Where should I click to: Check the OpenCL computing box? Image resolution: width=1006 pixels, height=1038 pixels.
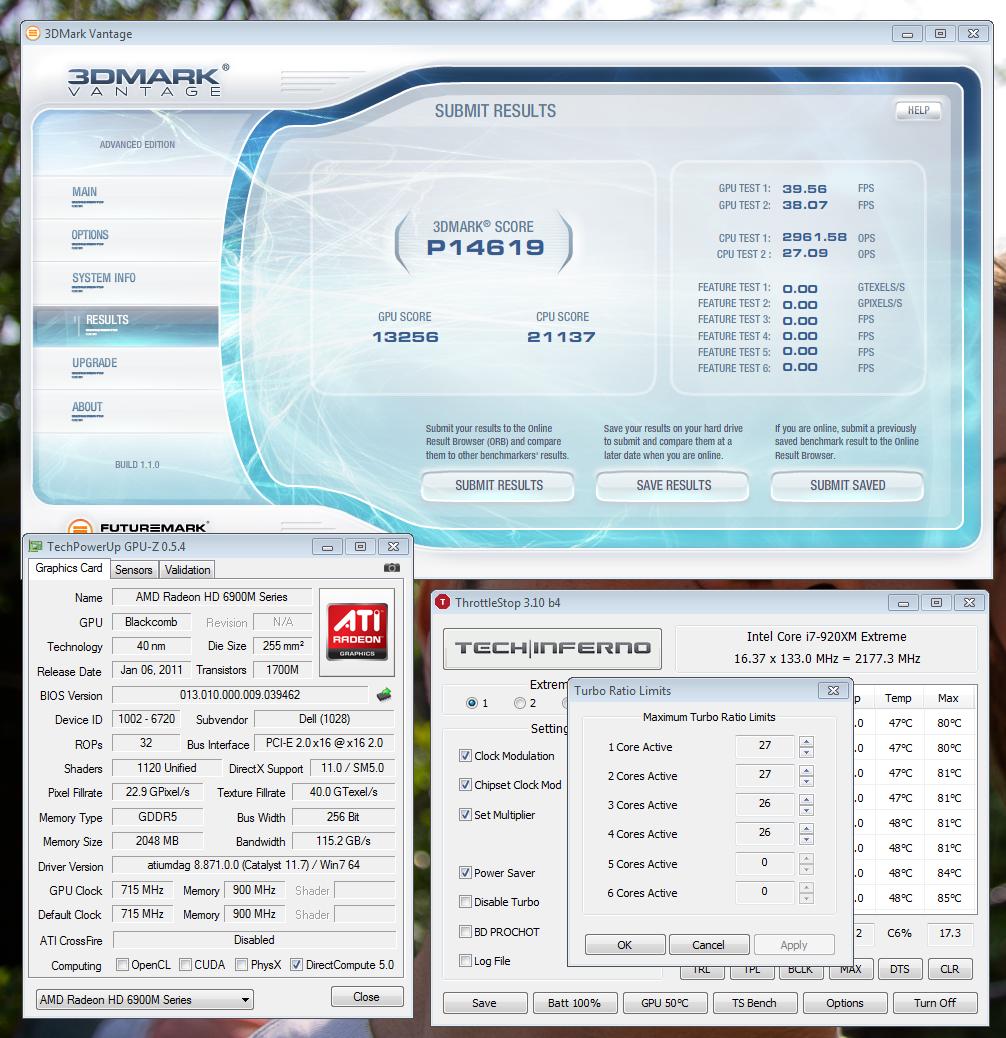(122, 965)
